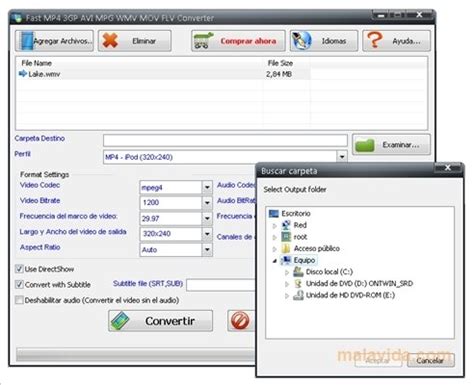The image size is (474, 385).
Task: Click the HD DVD-ROM (E:) drive icon
Action: click(x=298, y=295)
